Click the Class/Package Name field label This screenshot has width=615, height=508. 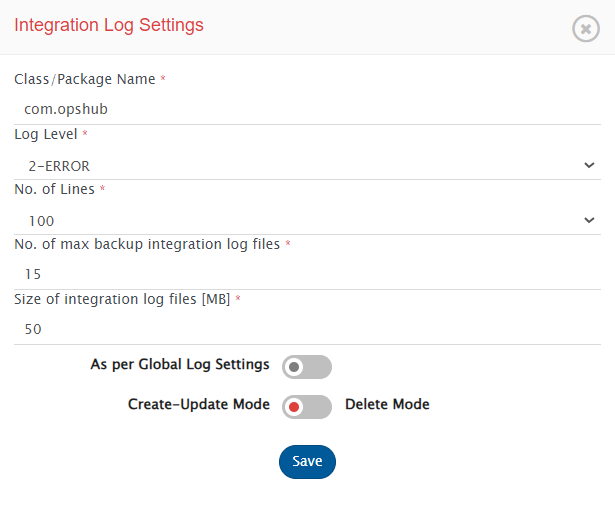(85, 79)
